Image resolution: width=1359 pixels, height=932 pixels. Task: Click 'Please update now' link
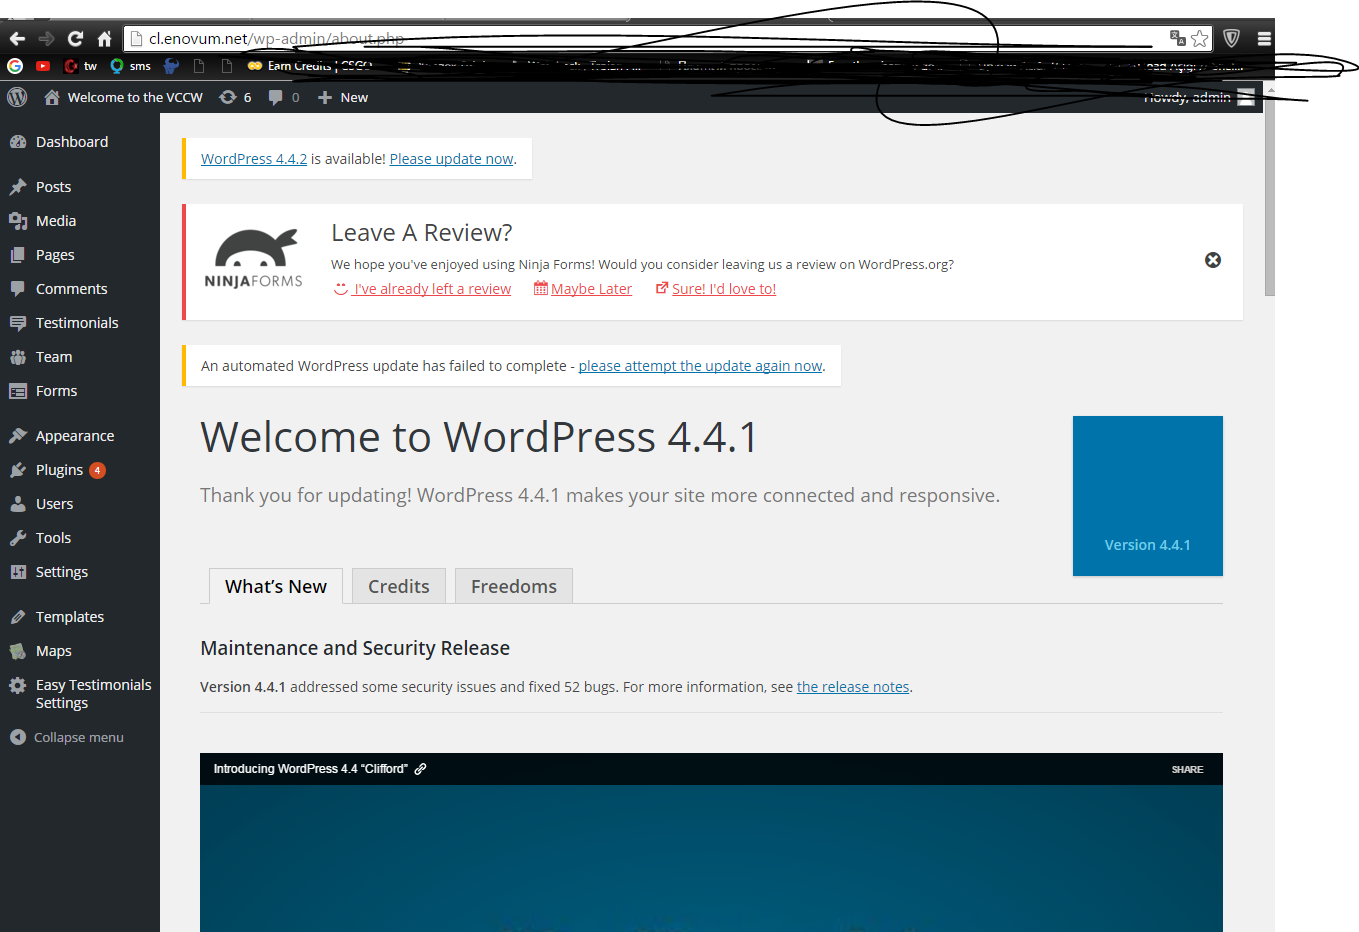(452, 159)
